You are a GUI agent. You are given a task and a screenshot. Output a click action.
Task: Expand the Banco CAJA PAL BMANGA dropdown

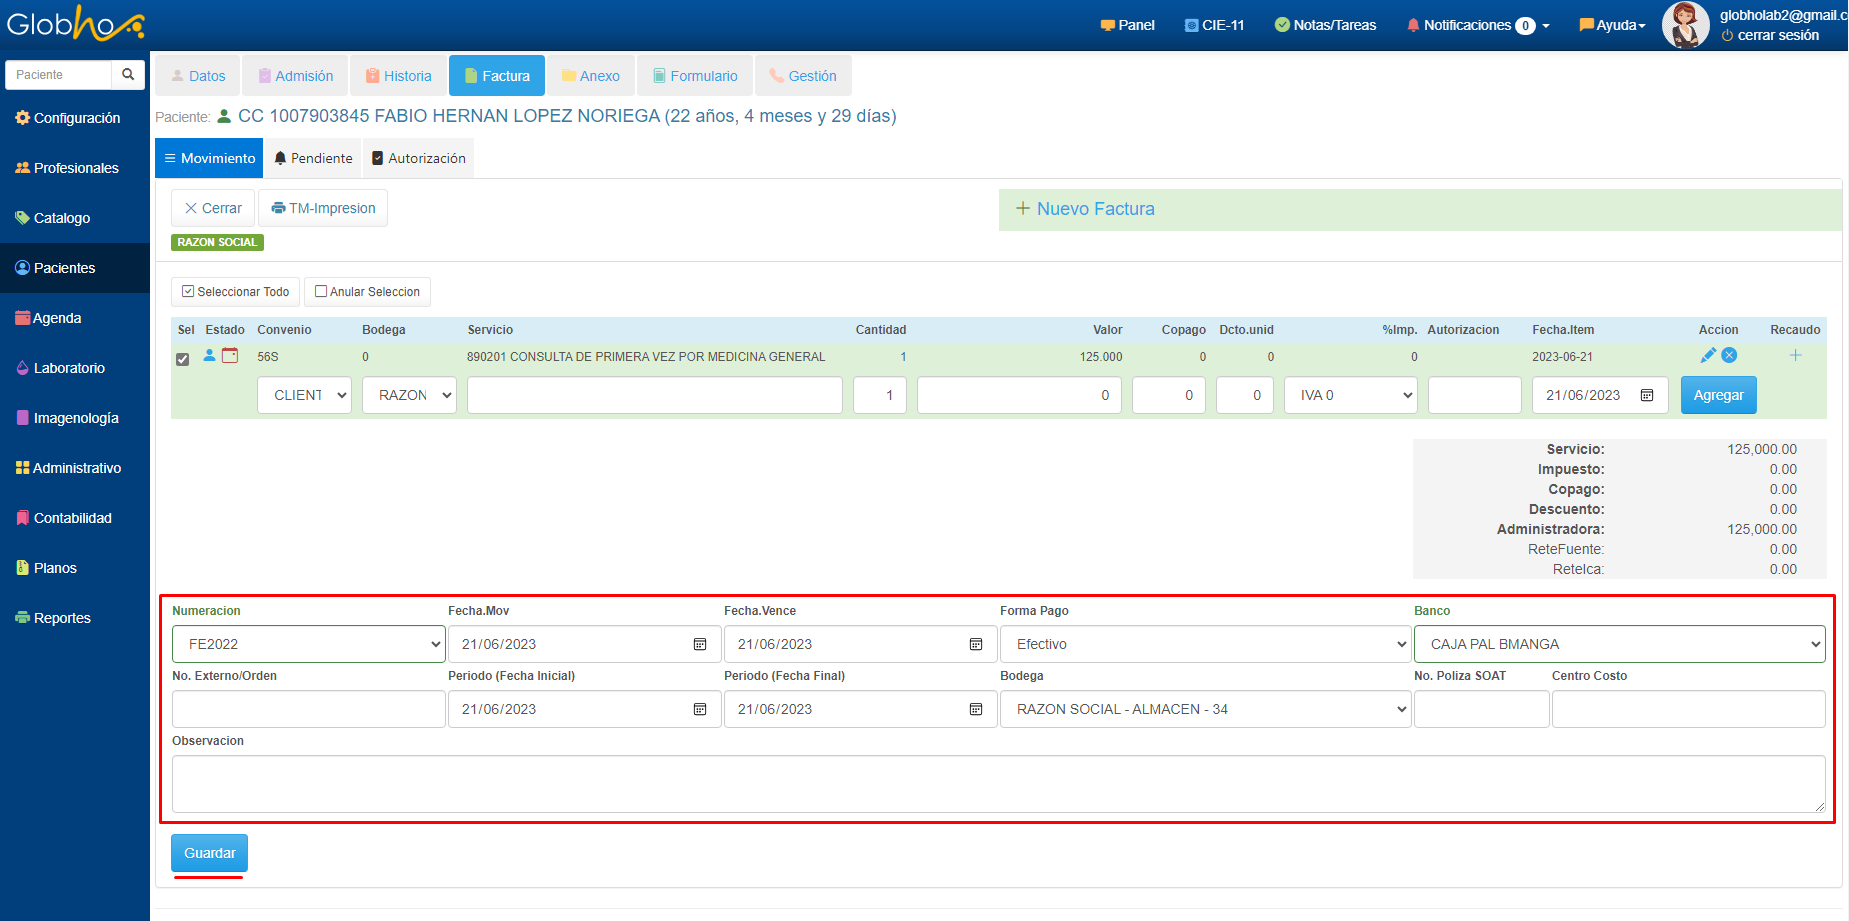(1618, 644)
